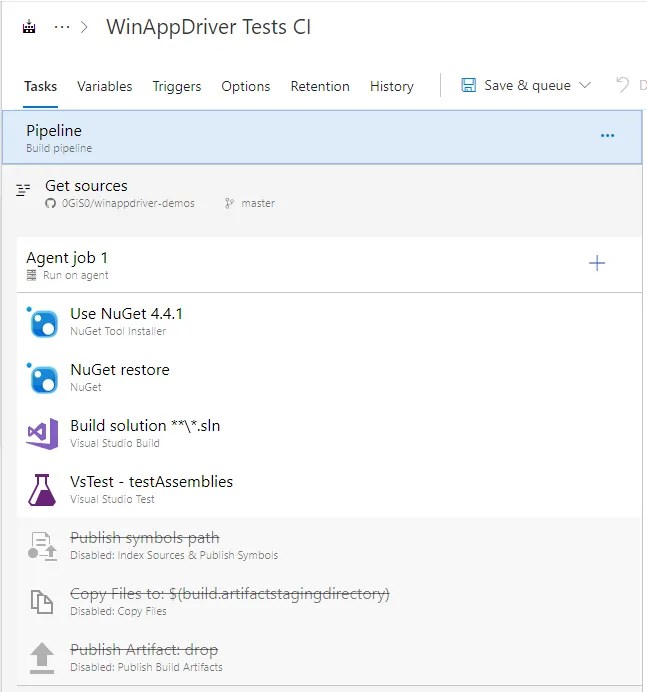Image resolution: width=647 pixels, height=692 pixels.
Task: Open the breadcrumb ellipsis menu
Action: (62, 27)
